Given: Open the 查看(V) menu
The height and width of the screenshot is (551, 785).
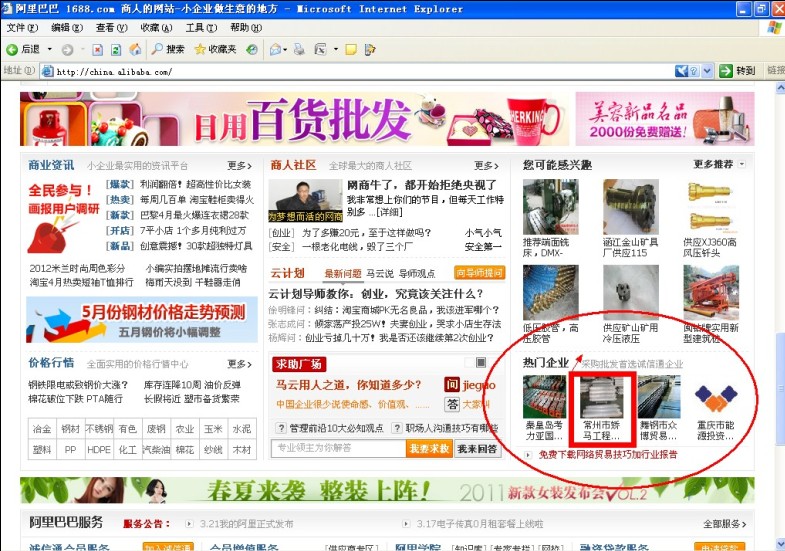Looking at the screenshot, I should [111, 28].
